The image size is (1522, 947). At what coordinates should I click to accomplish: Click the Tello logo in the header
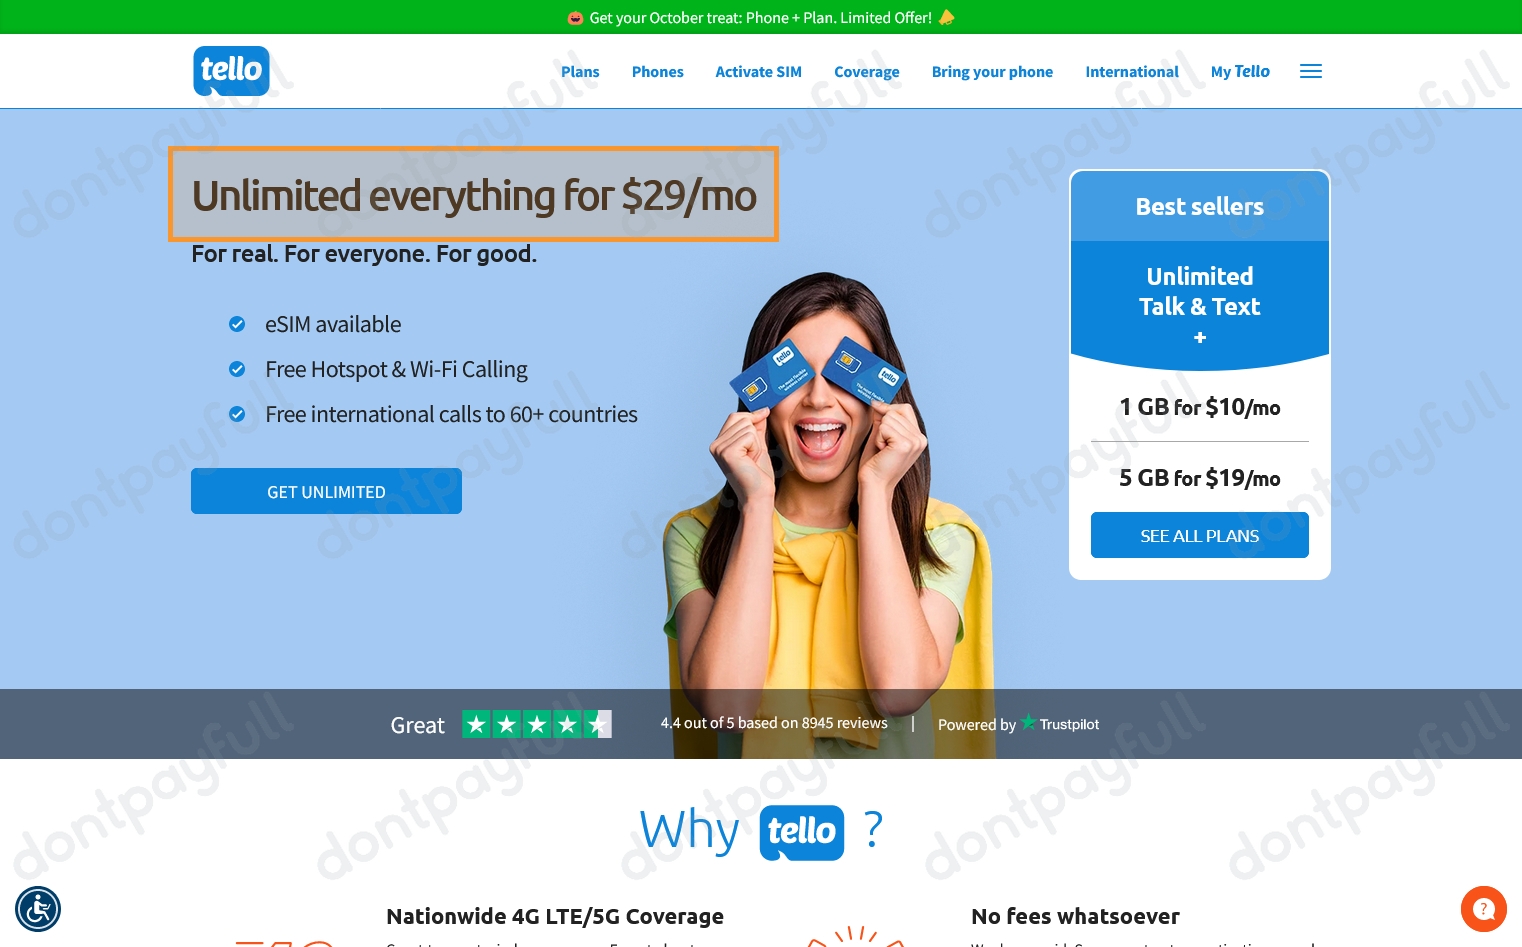pos(231,70)
